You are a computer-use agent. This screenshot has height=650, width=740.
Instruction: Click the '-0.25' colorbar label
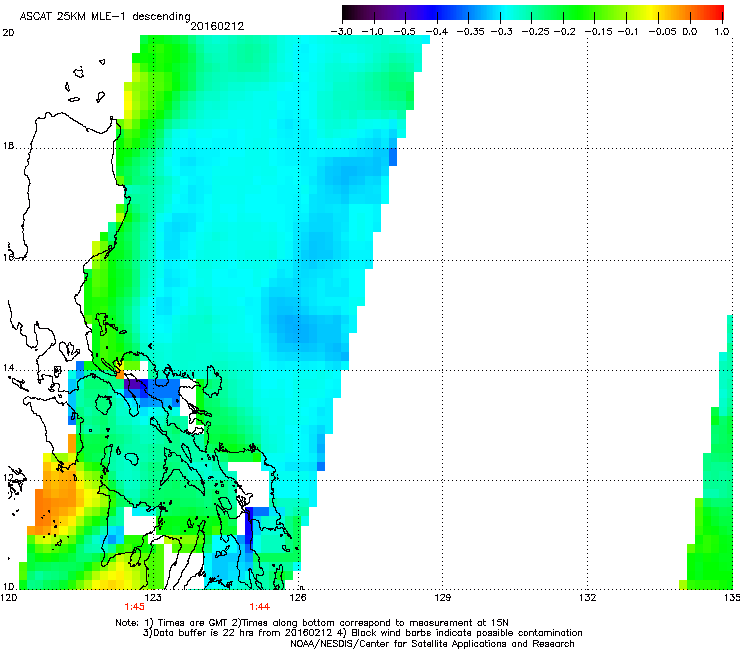[535, 32]
